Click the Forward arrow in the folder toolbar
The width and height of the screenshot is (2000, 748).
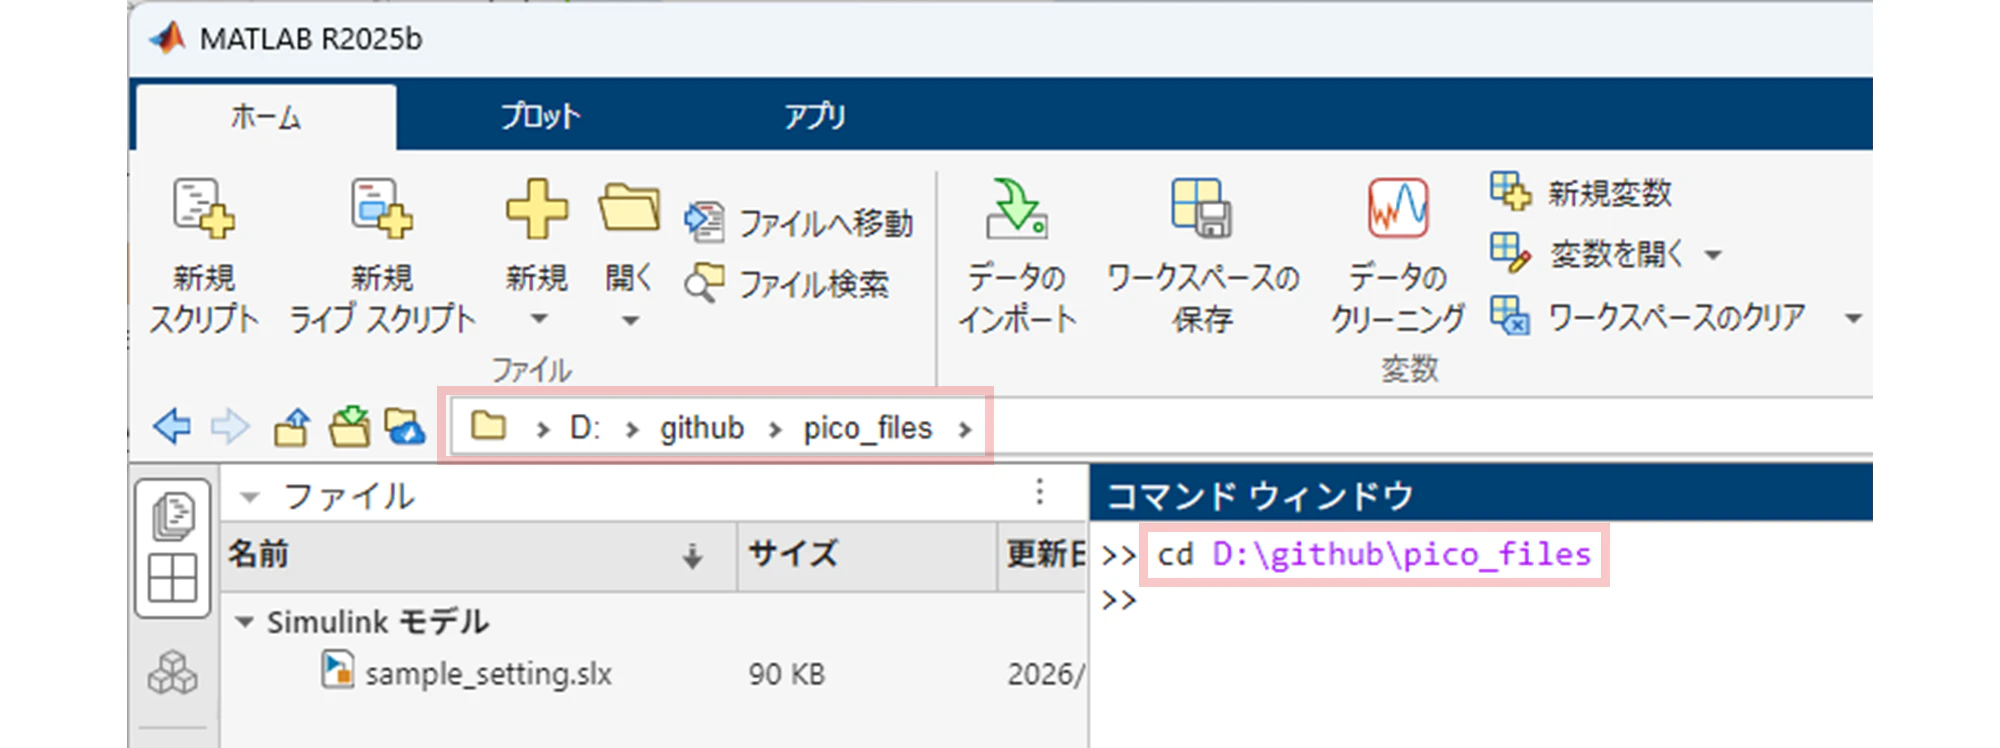pos(230,427)
